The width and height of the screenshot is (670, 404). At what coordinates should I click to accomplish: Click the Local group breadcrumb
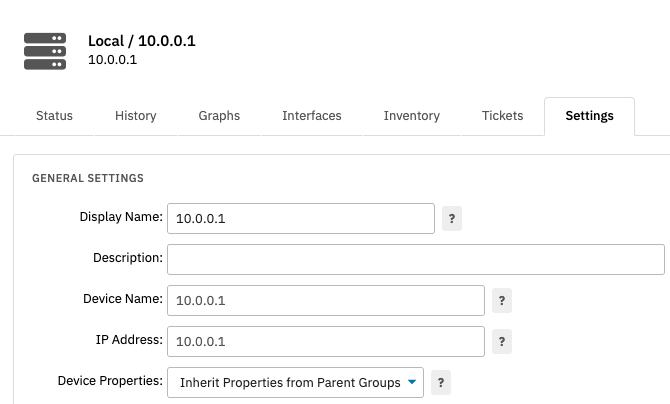[105, 41]
